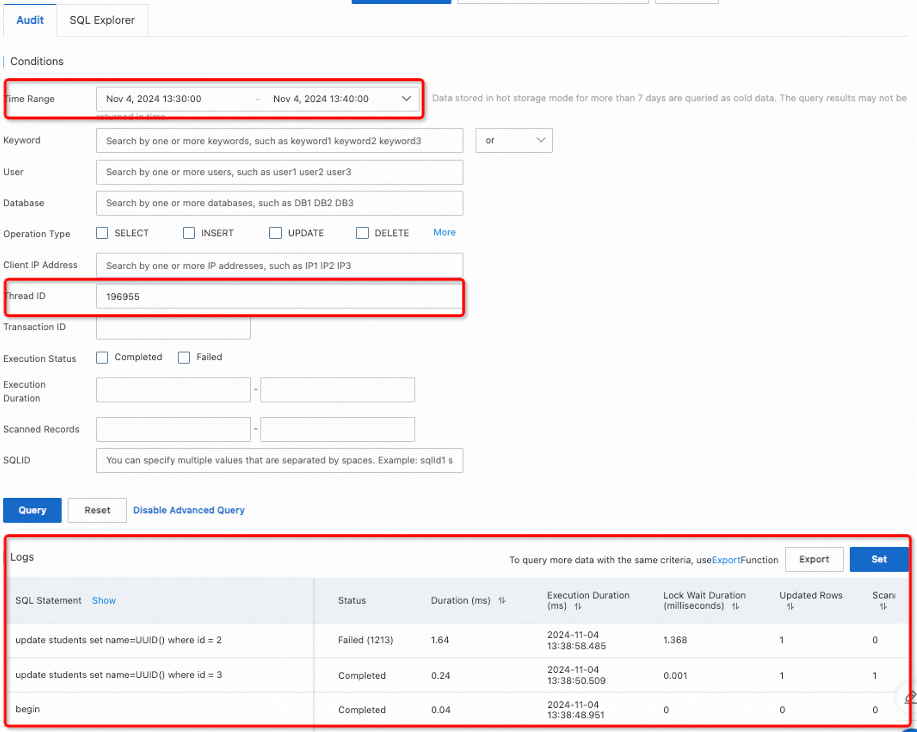
Task: Click the Thread ID field with 196955
Action: 280,296
